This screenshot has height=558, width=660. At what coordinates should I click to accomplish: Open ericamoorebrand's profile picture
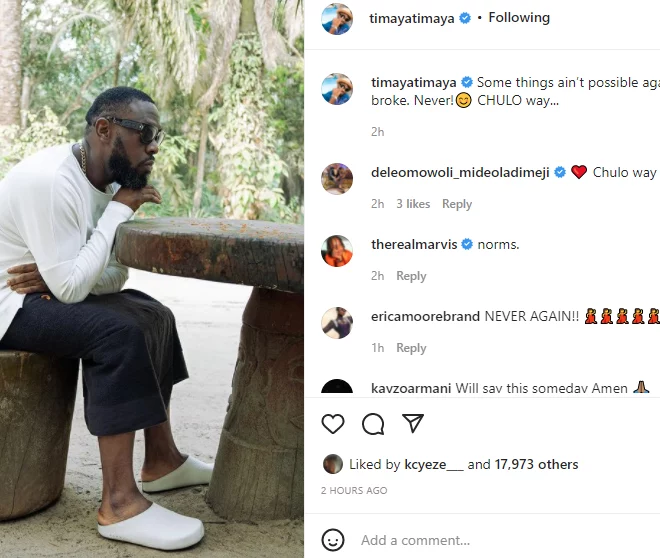(337, 323)
